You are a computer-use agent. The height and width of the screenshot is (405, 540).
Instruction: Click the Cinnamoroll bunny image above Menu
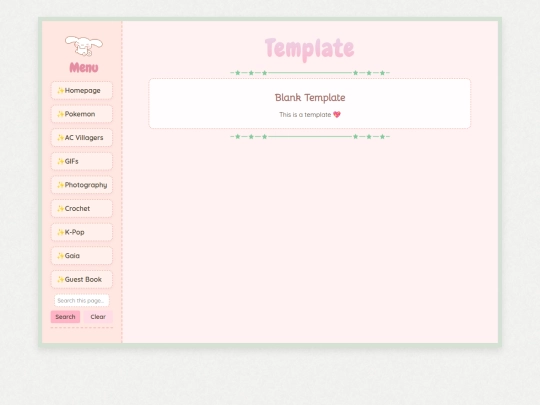tap(84, 46)
